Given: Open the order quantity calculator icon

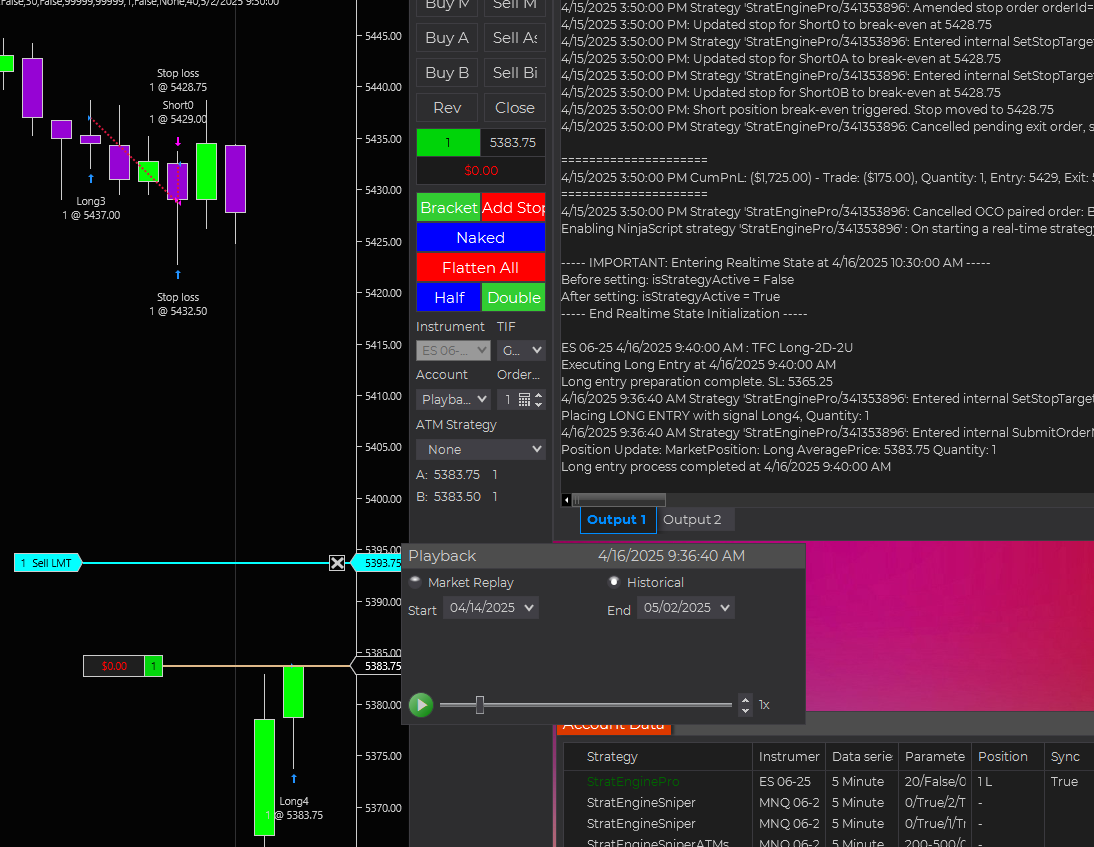Looking at the screenshot, I should coord(524,399).
